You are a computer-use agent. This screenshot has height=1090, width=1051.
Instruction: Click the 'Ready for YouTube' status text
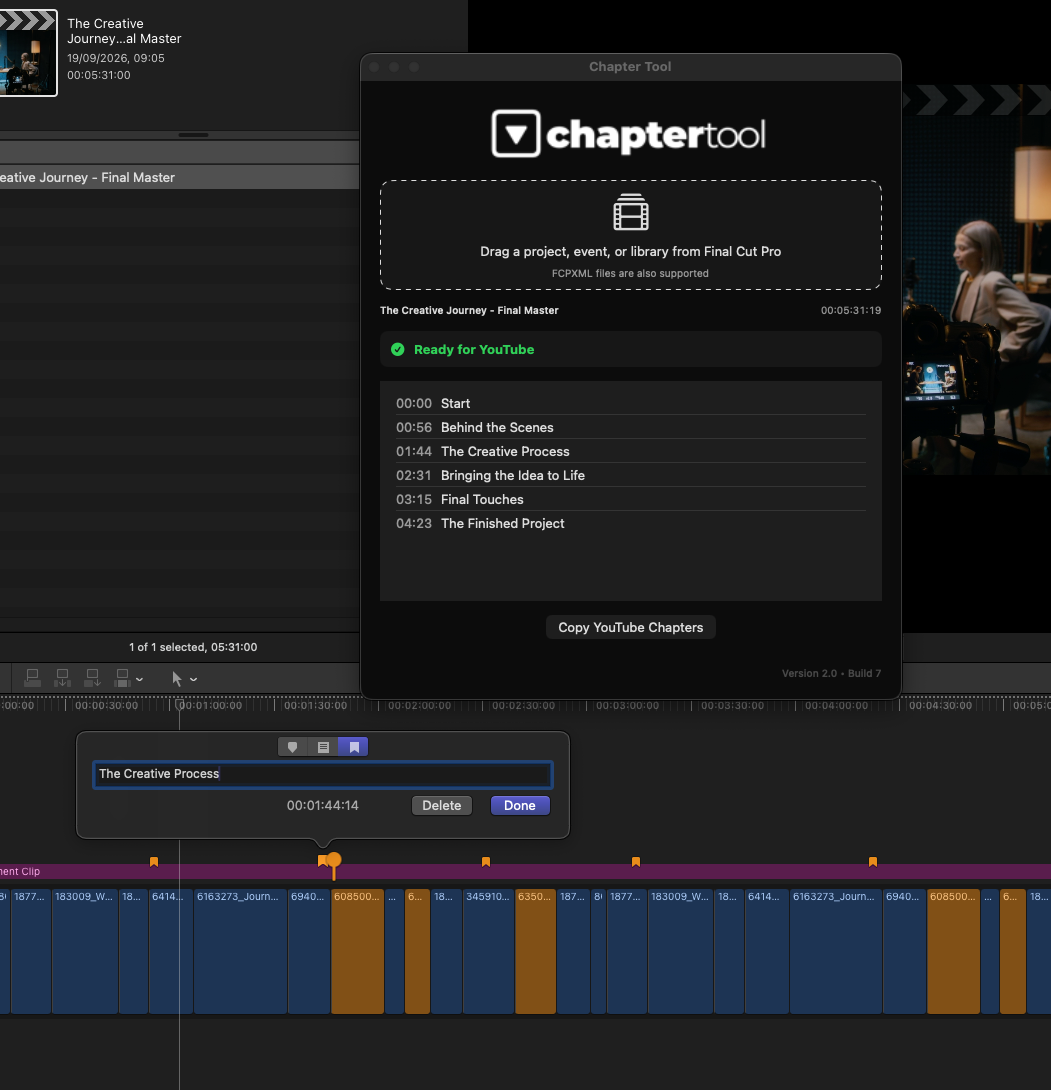474,350
